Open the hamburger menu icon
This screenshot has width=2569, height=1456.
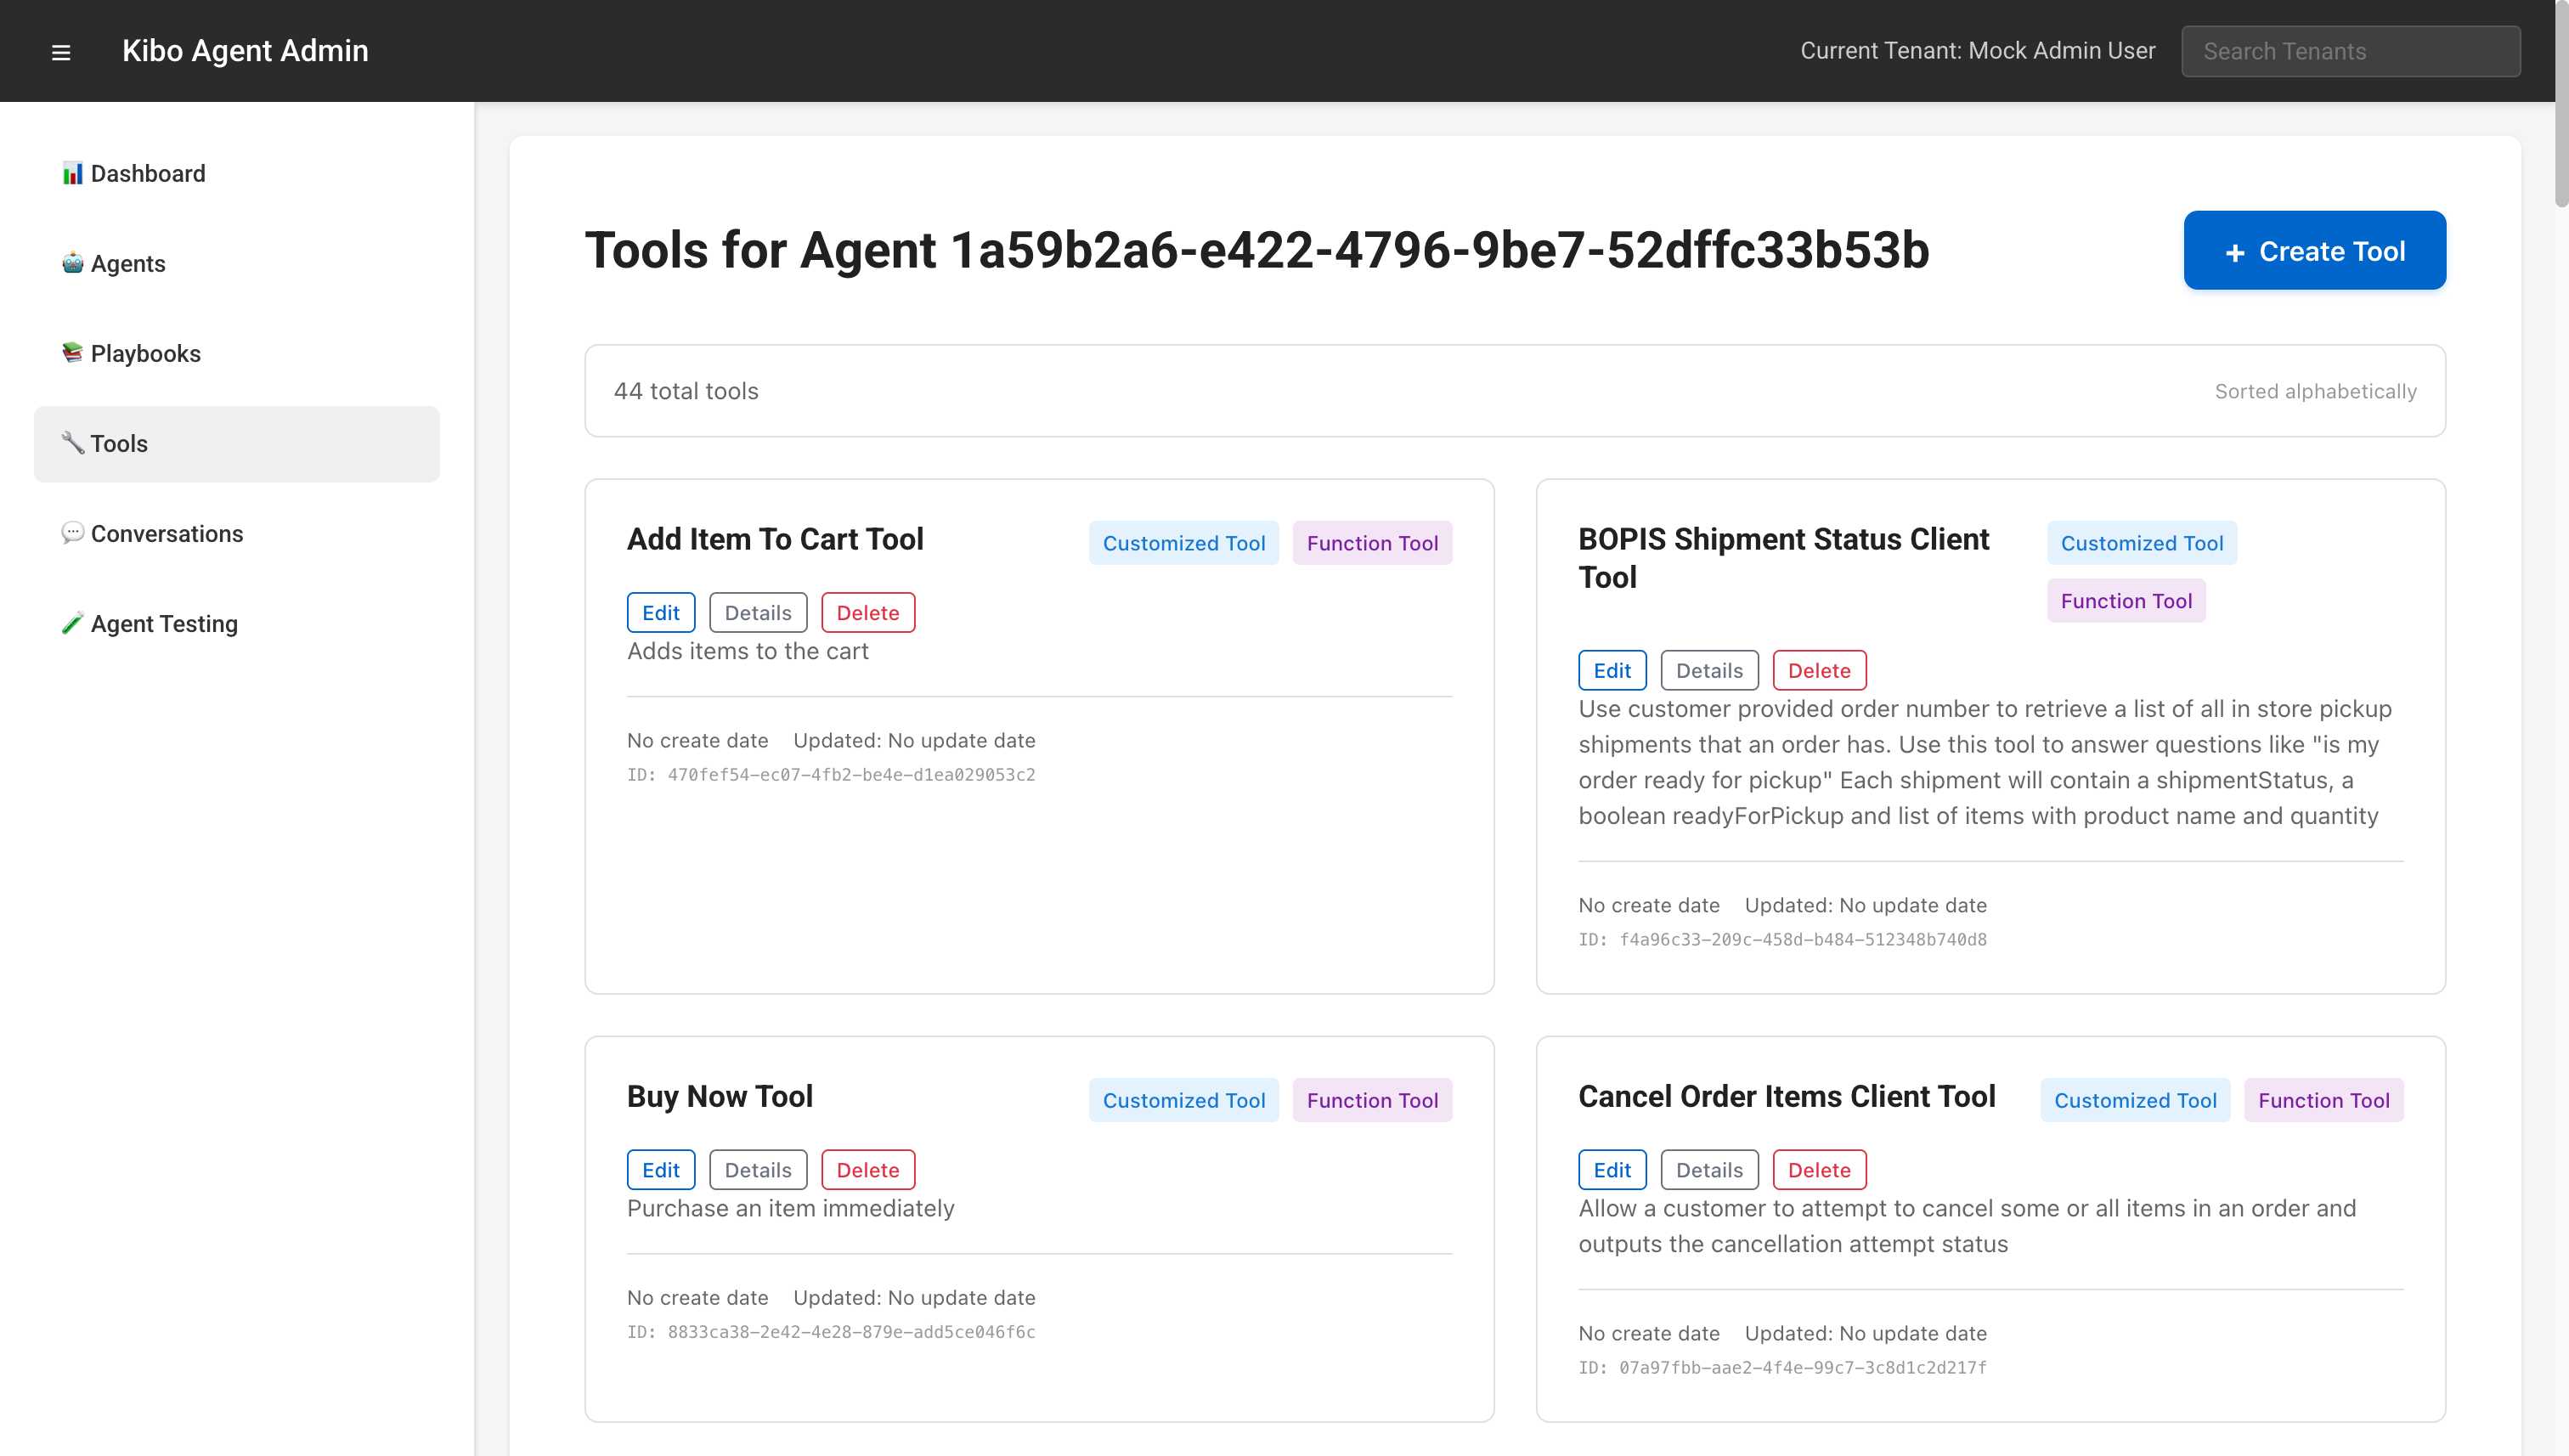tap(61, 52)
